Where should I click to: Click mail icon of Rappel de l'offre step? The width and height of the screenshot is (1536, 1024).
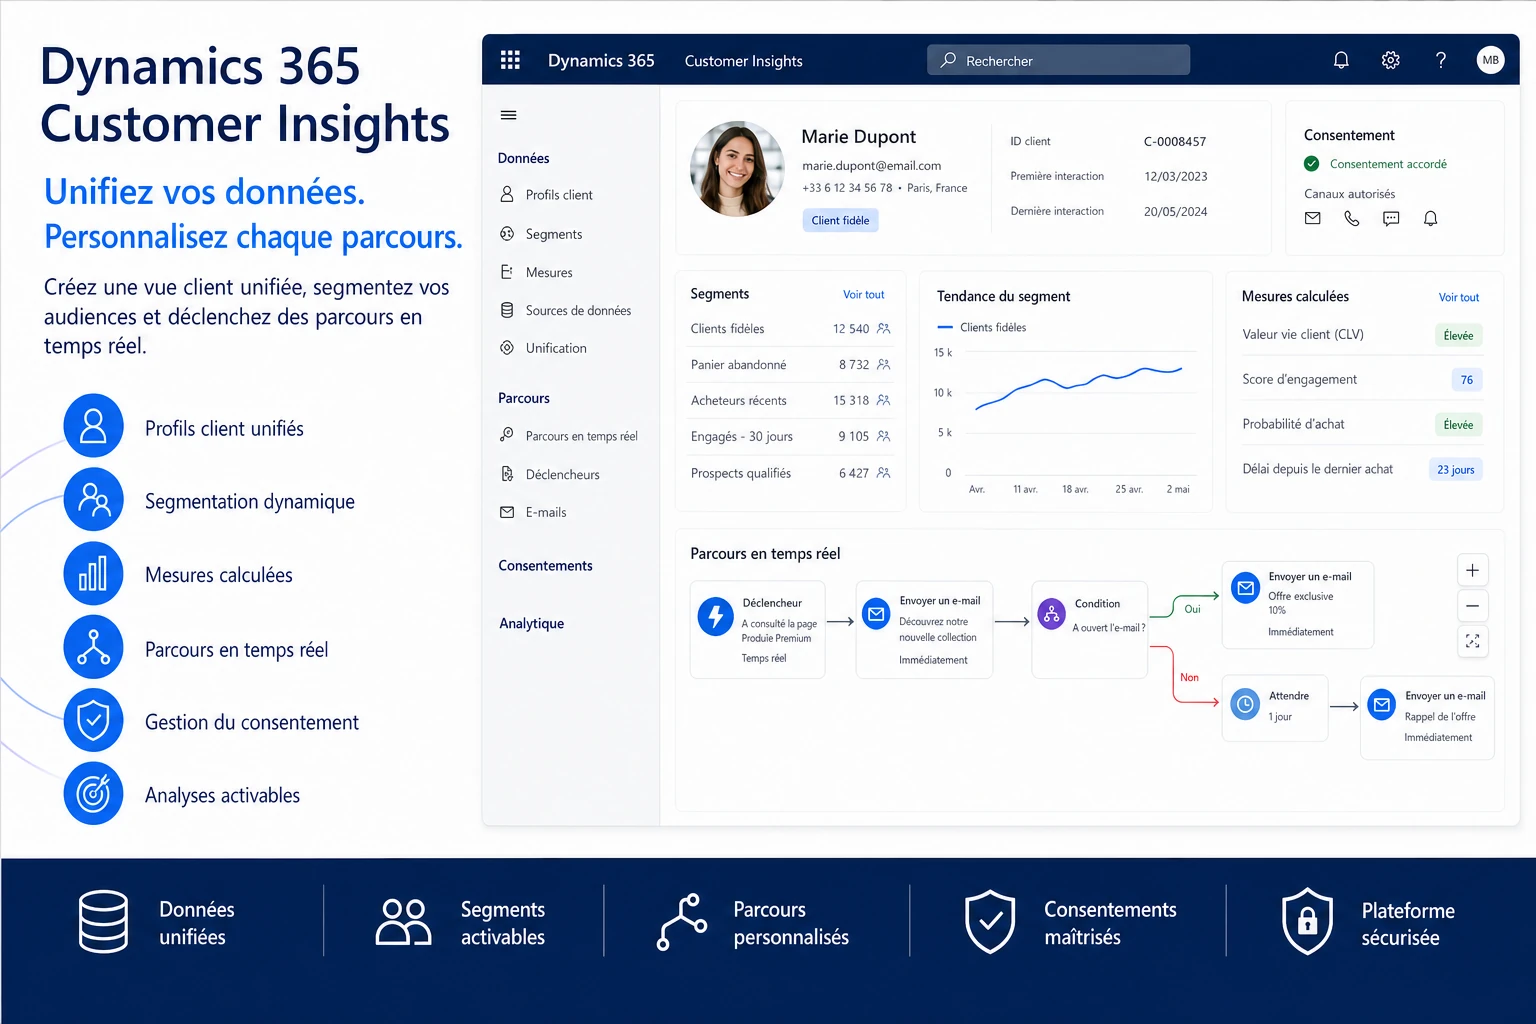[x=1382, y=704]
